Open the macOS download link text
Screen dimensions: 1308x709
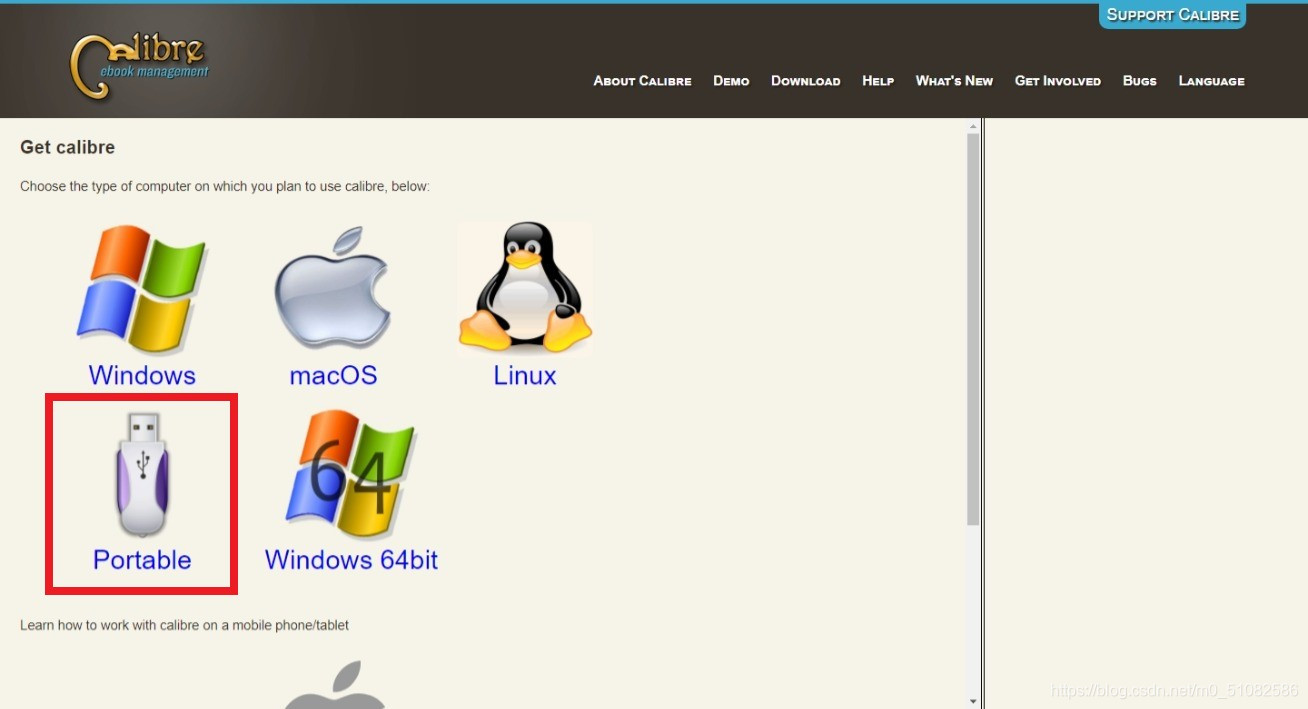point(333,375)
